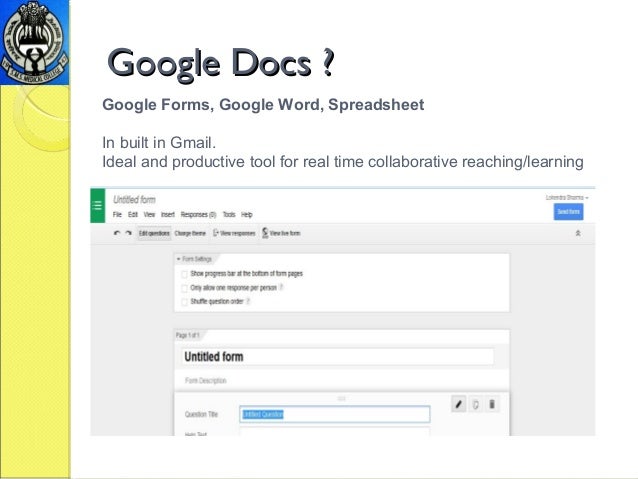
Task: Click Change theme in the toolbar
Action: tap(190, 233)
